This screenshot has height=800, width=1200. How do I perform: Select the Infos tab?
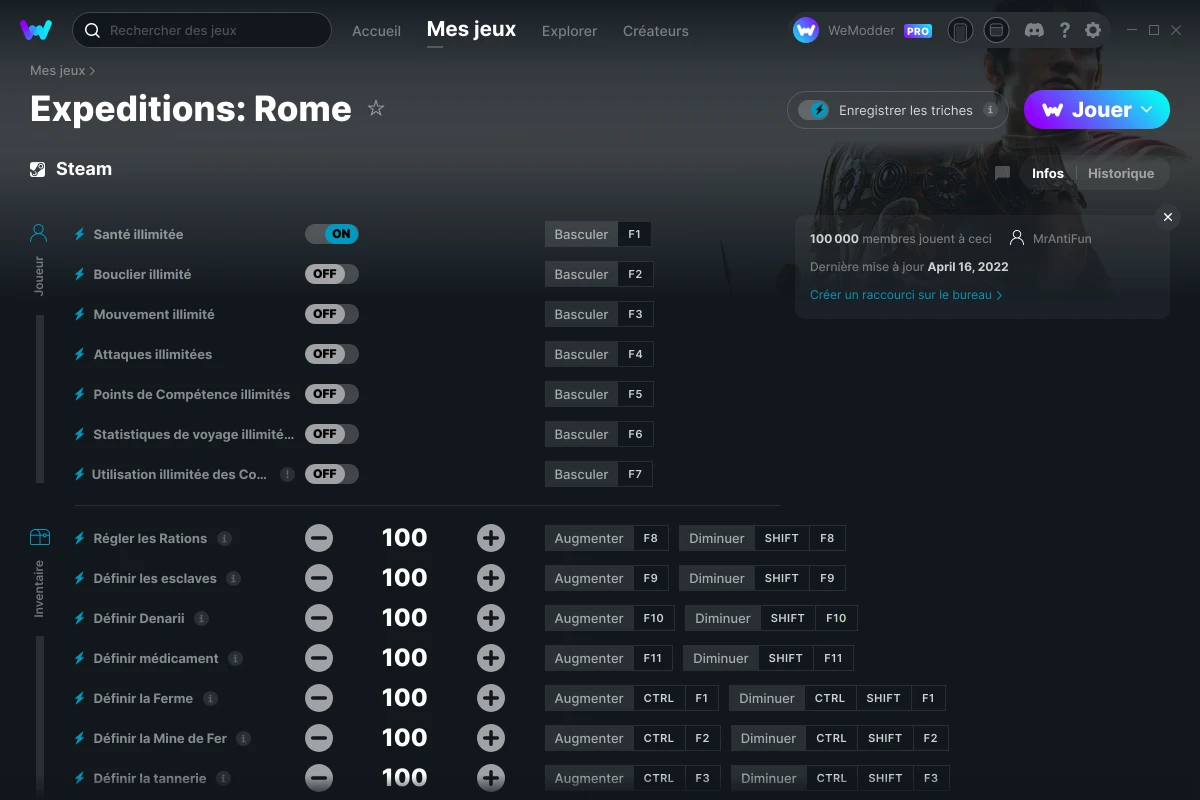(x=1048, y=173)
